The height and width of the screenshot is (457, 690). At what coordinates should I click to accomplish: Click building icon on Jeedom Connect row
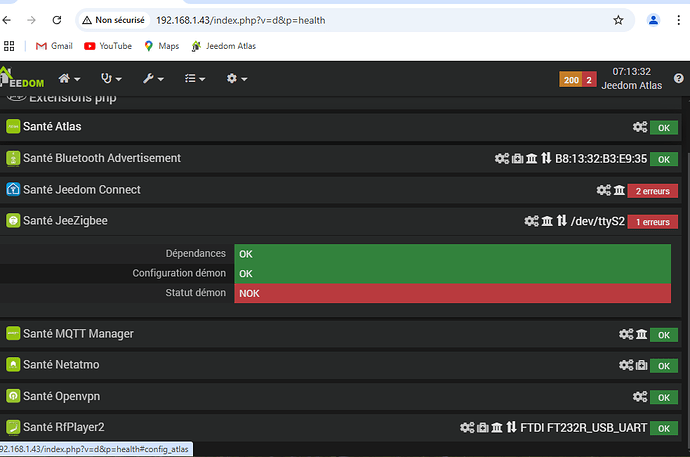coord(619,190)
